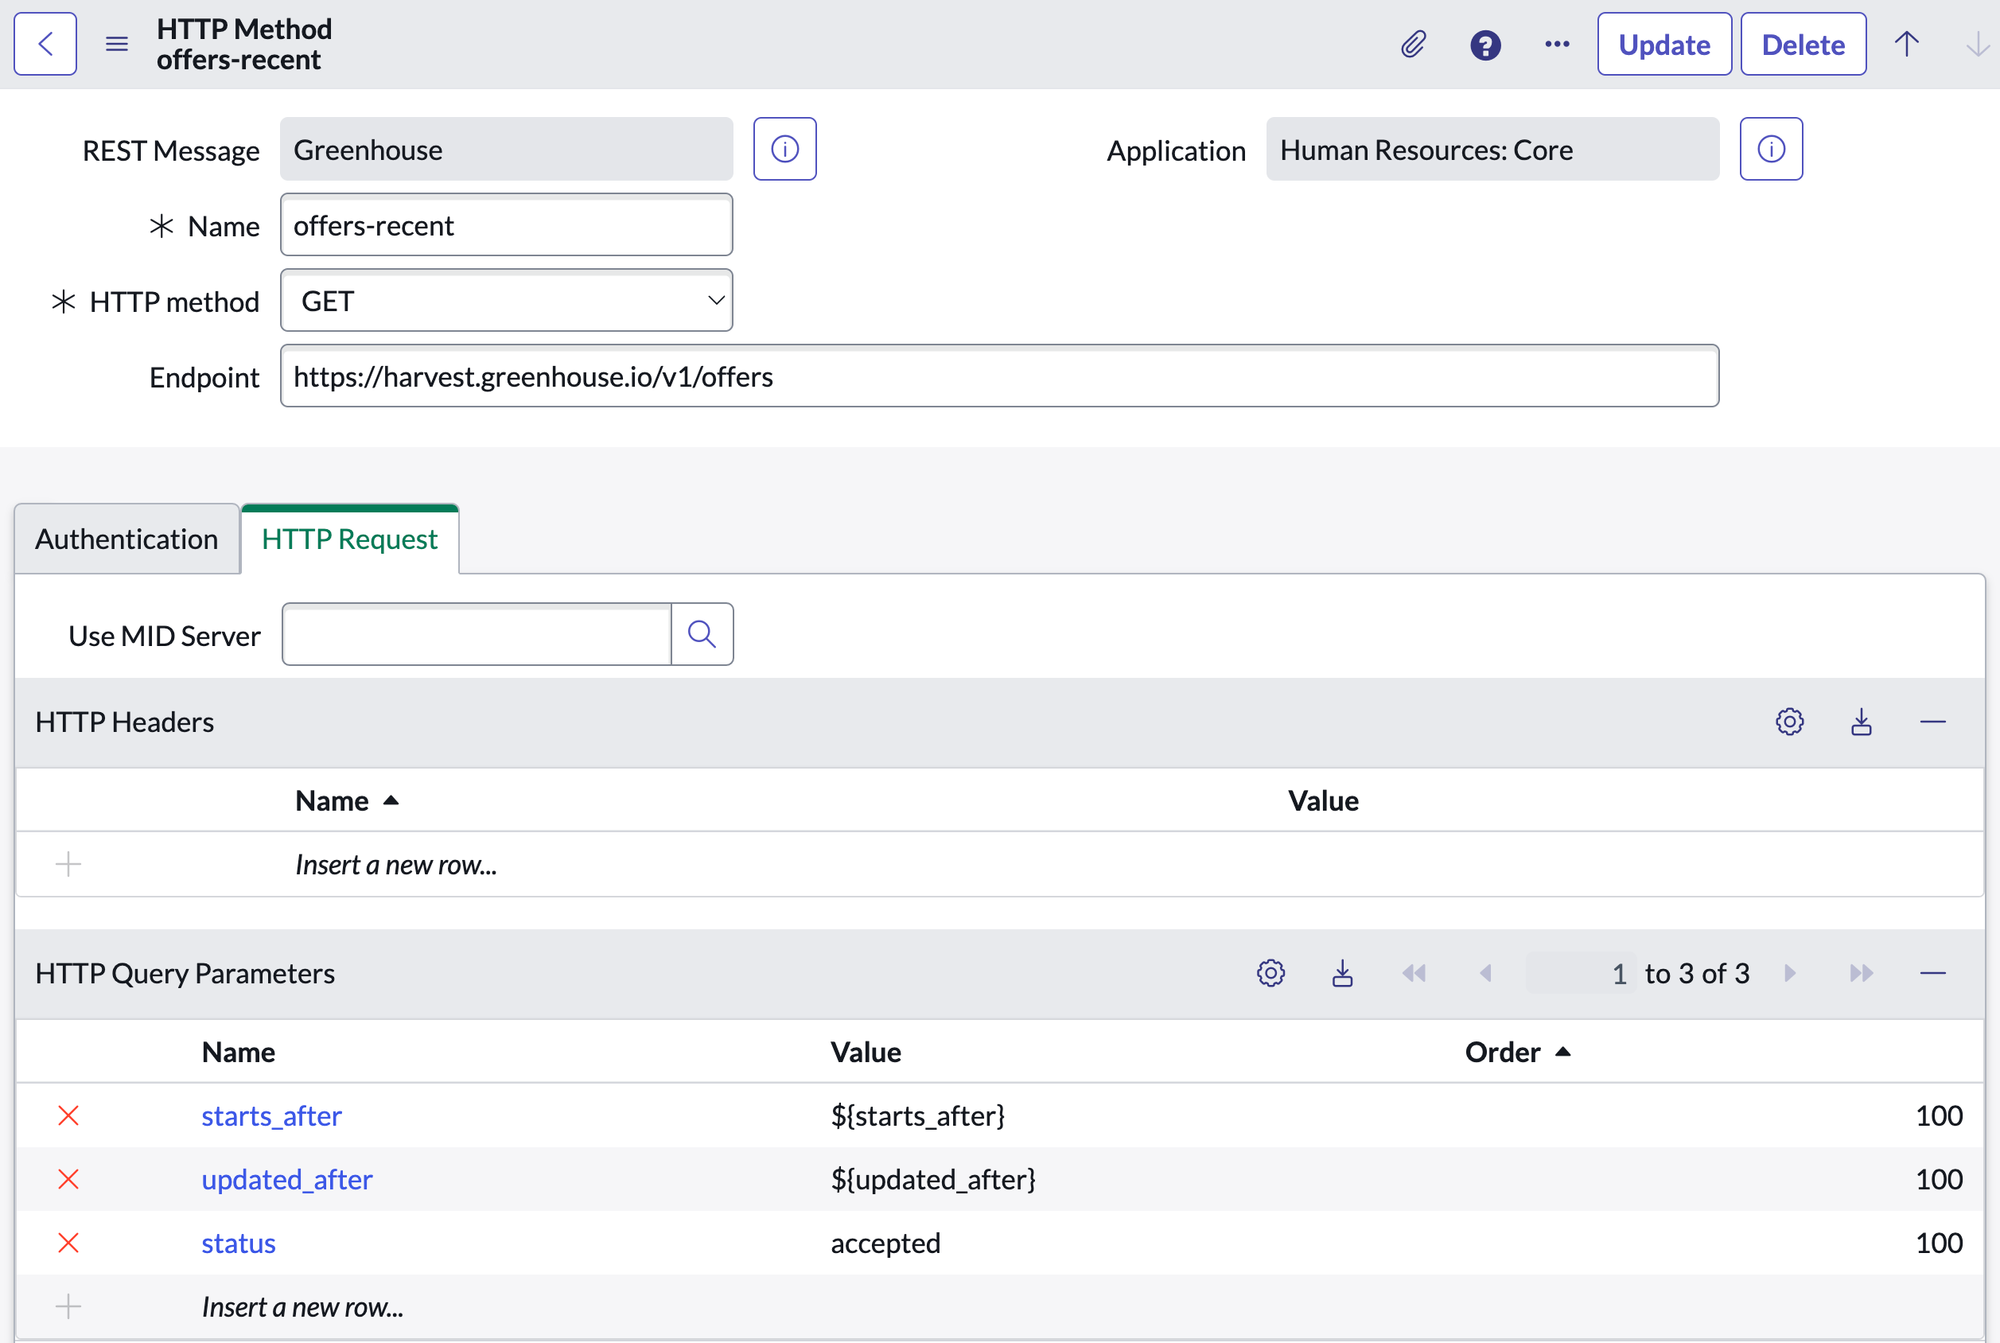The width and height of the screenshot is (2000, 1343).
Task: Open HTTP Headers list settings gear
Action: [x=1789, y=721]
